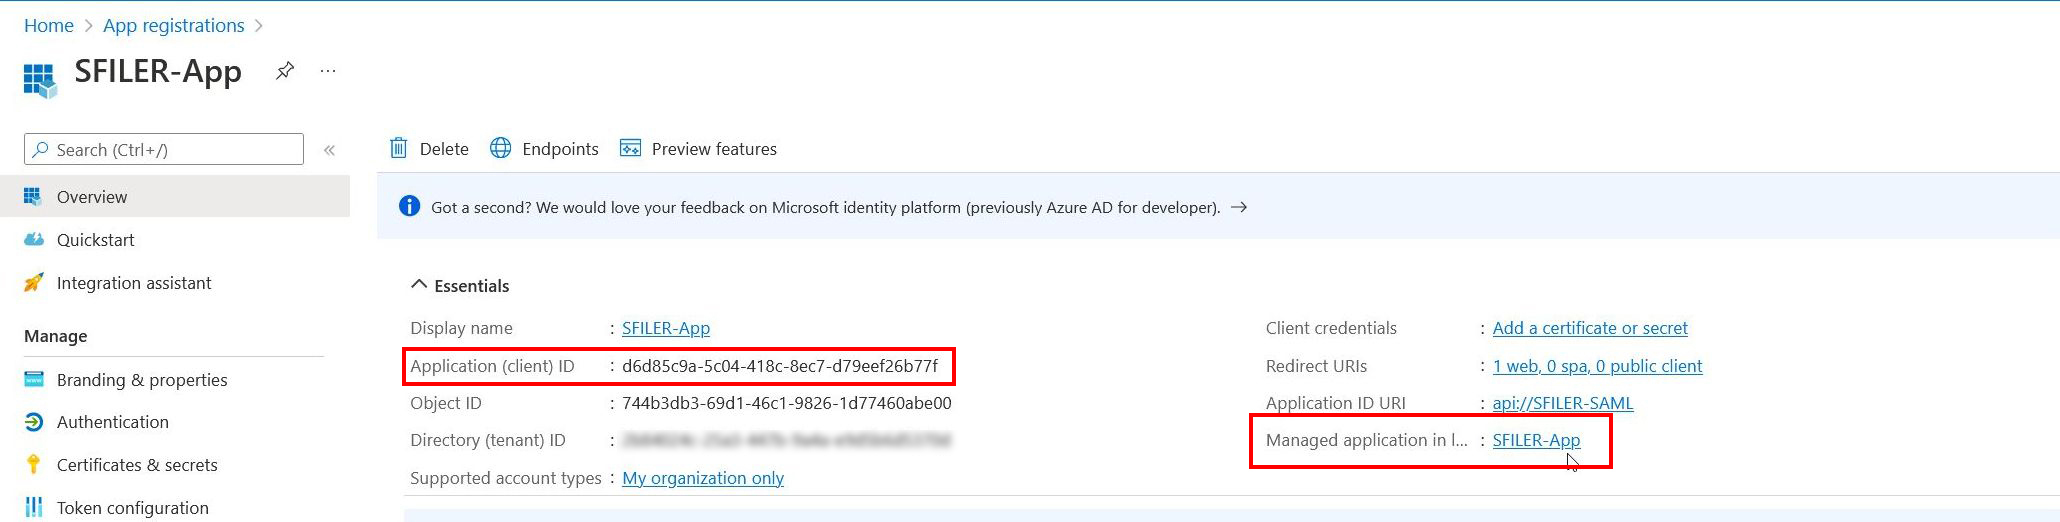Screen dimensions: 2060x522
Task: Click the Endpoints globe icon
Action: pyautogui.click(x=500, y=148)
